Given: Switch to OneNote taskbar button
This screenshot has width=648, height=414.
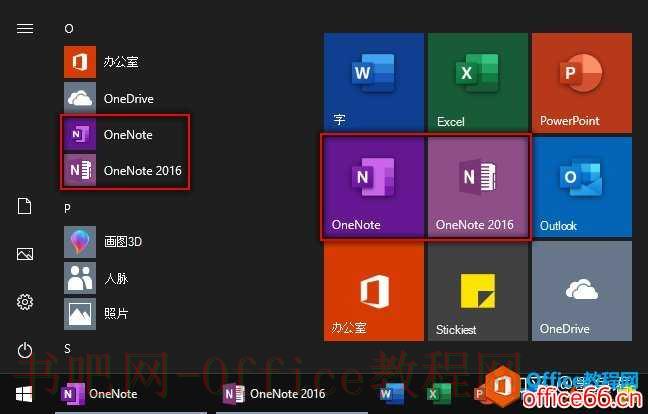Looking at the screenshot, I should click(131, 394).
